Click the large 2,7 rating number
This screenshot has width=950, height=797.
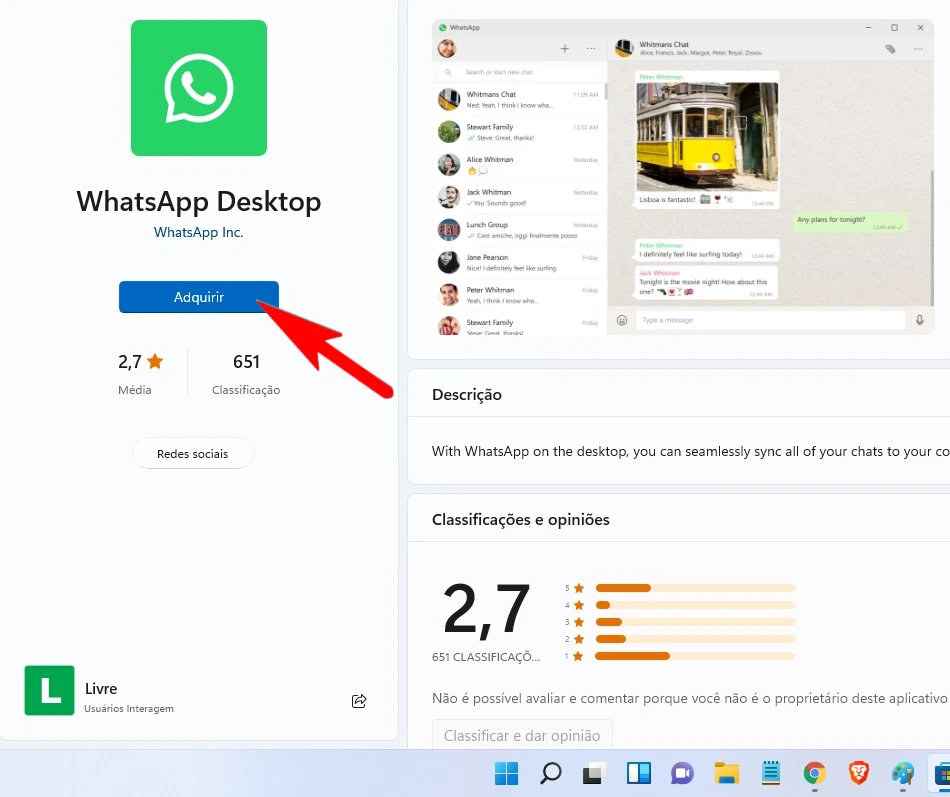(487, 610)
